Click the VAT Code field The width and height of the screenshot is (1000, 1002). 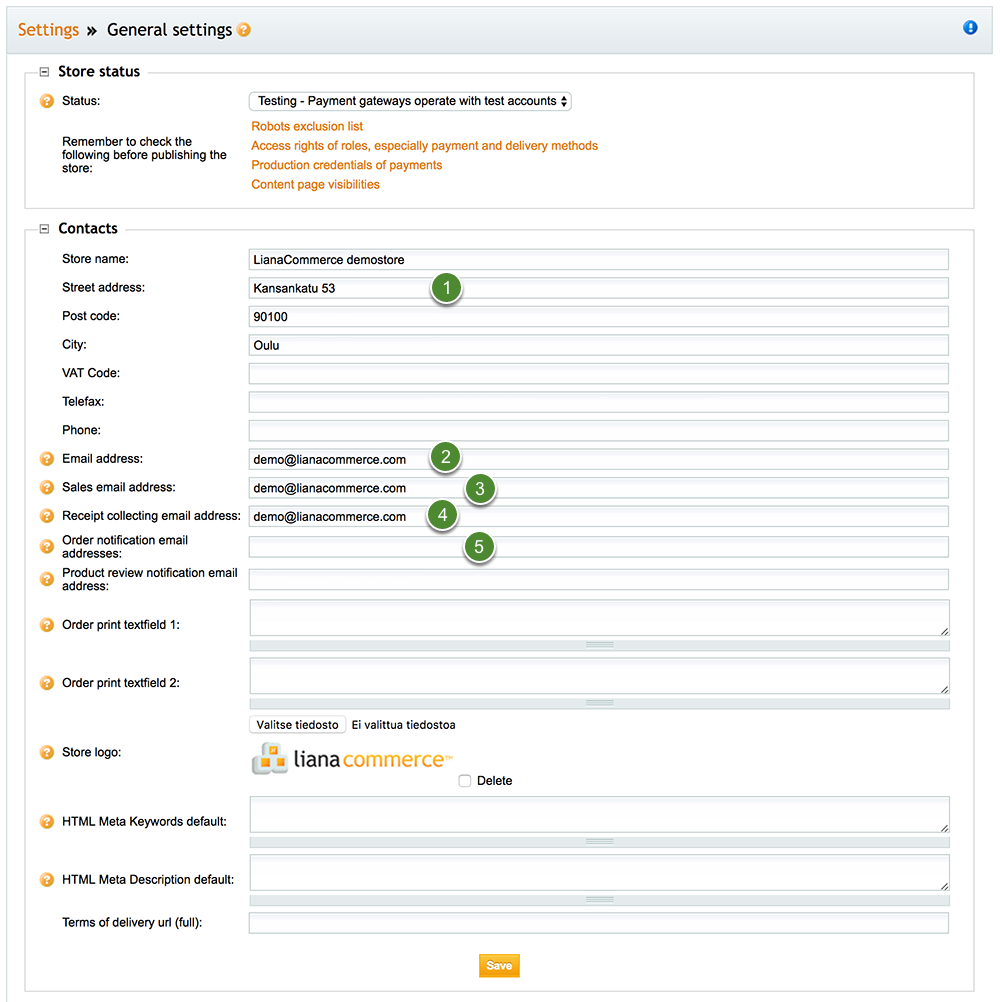599,373
